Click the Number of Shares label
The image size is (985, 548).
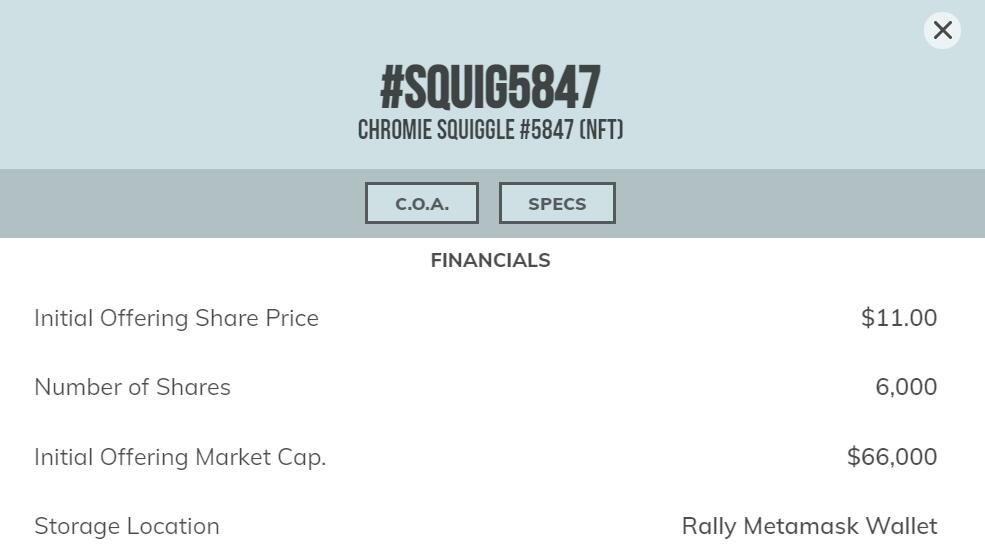[x=132, y=387]
